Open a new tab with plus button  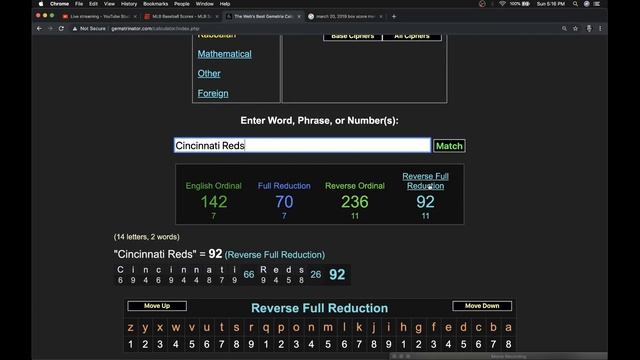pos(394,16)
